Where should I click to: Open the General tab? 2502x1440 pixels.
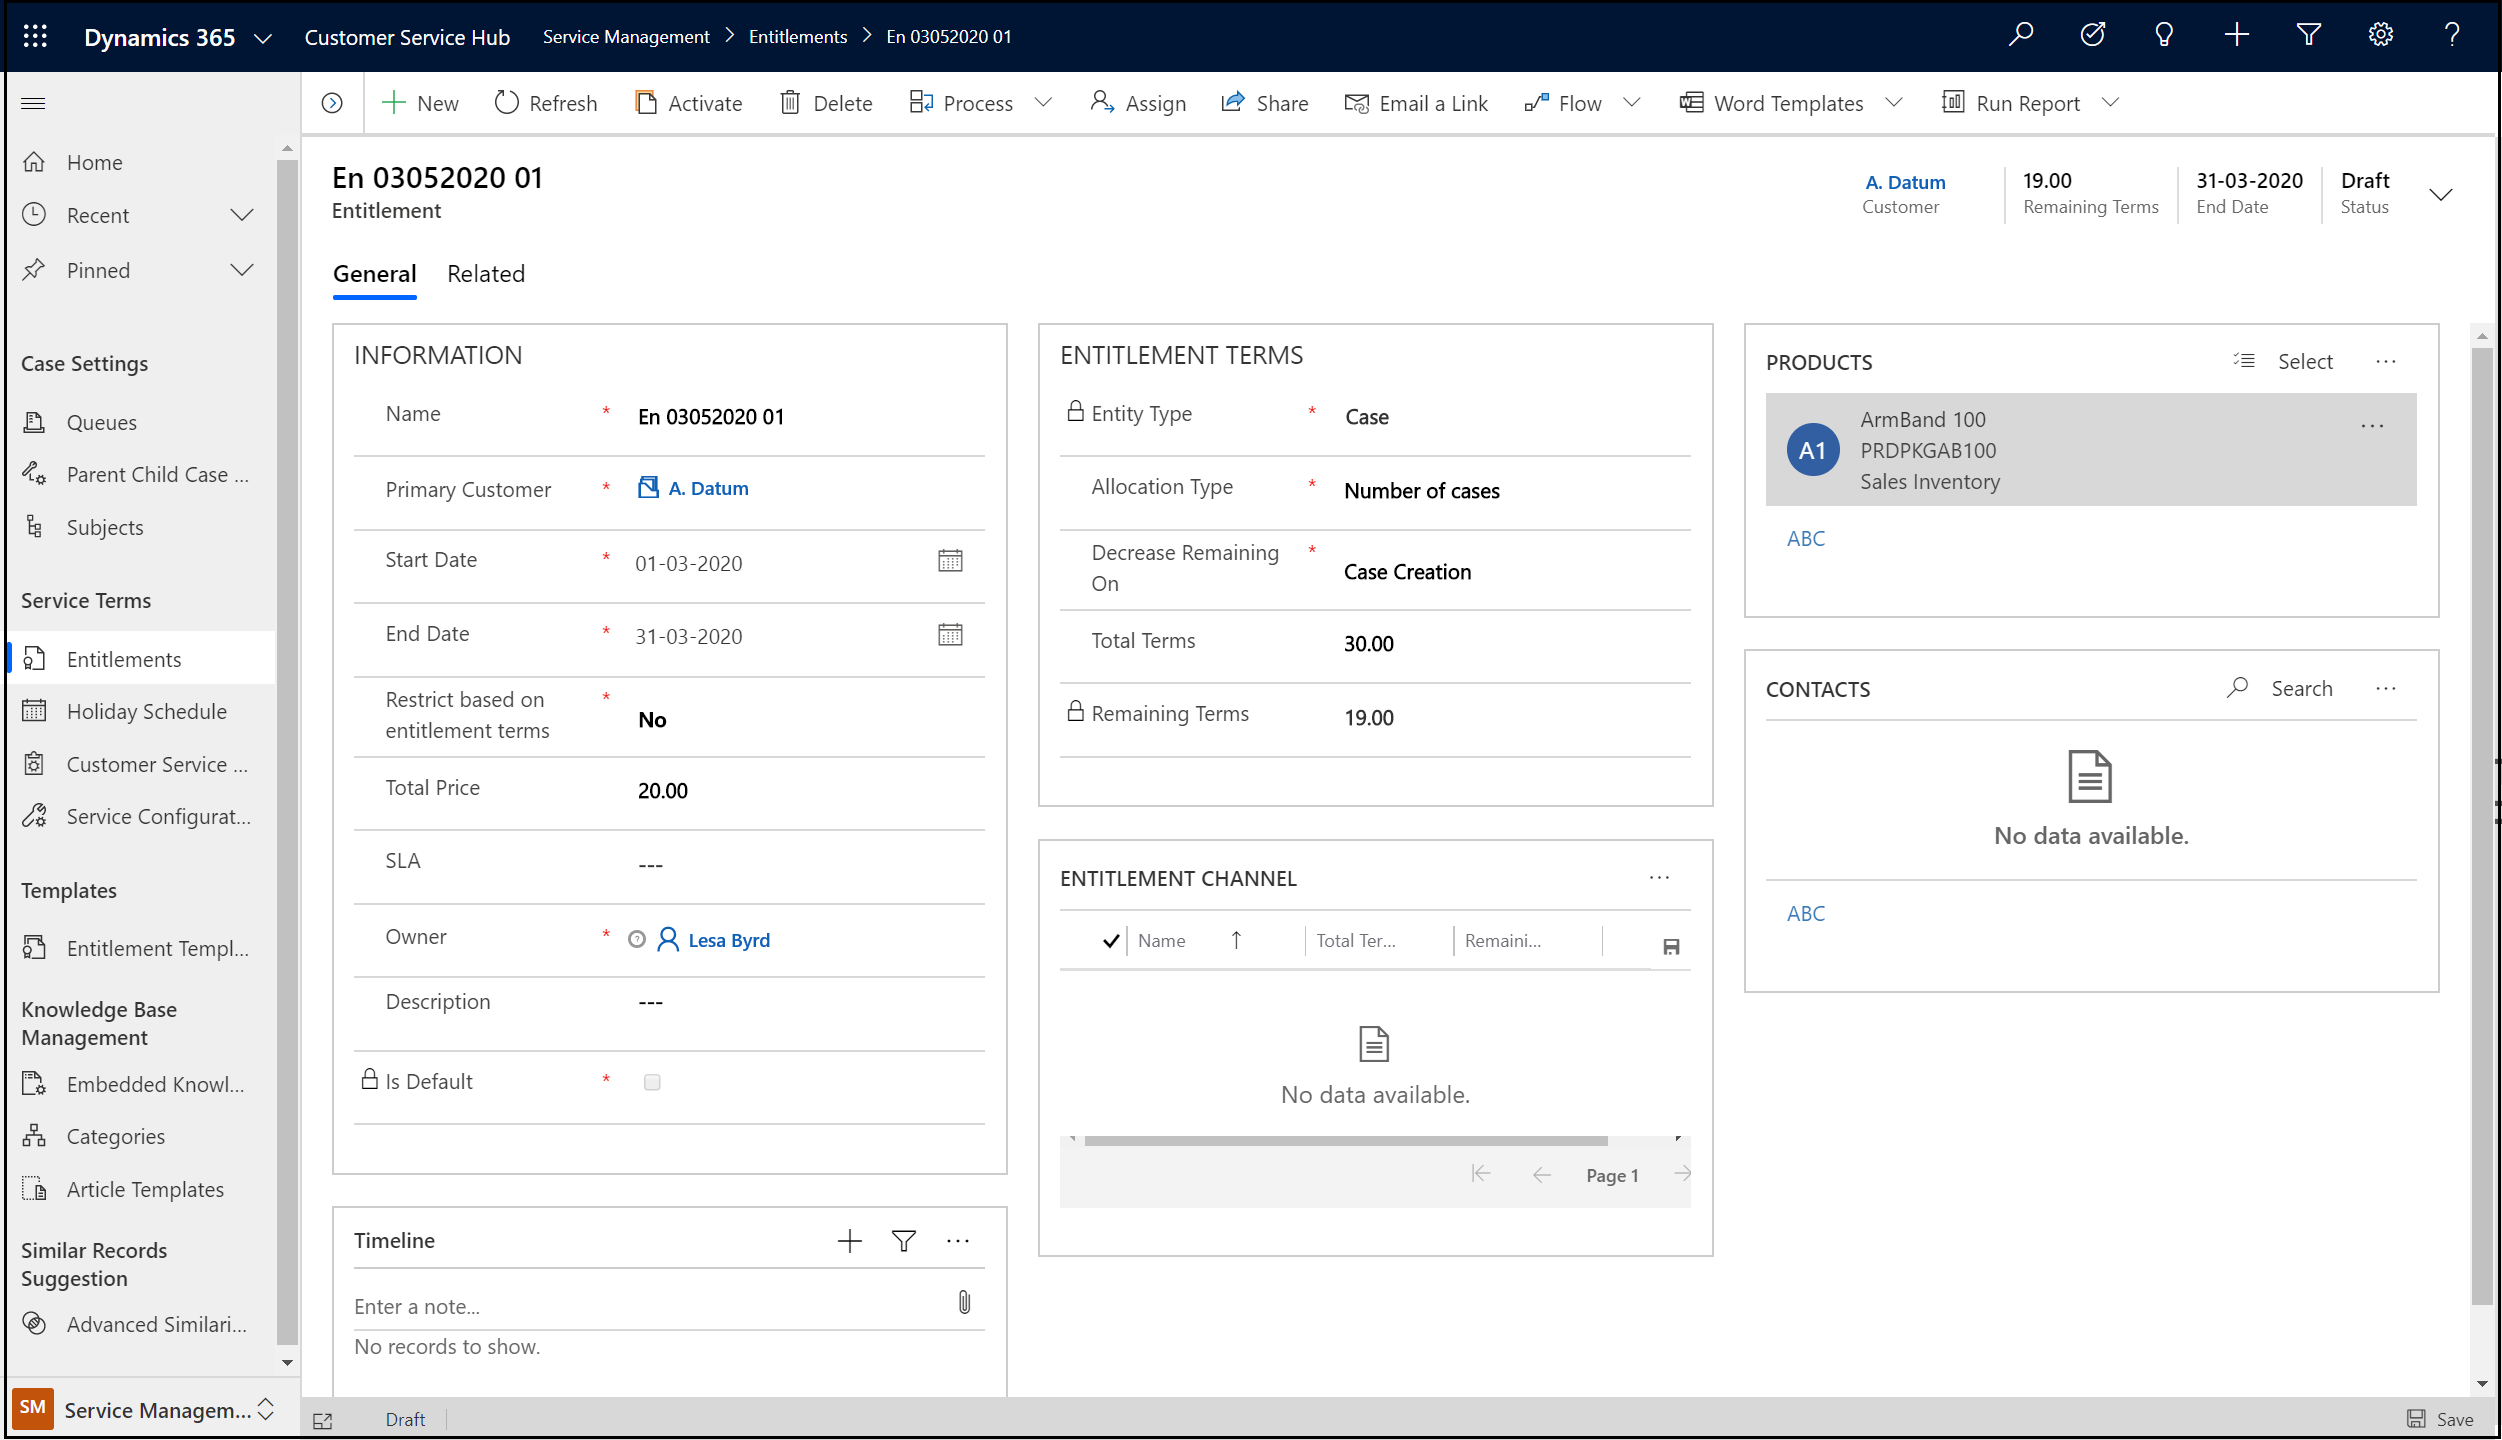coord(375,273)
